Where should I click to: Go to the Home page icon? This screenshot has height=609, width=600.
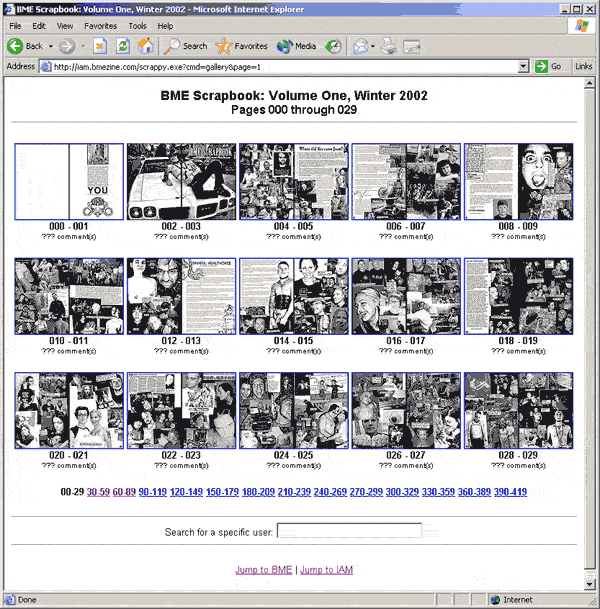(x=145, y=46)
